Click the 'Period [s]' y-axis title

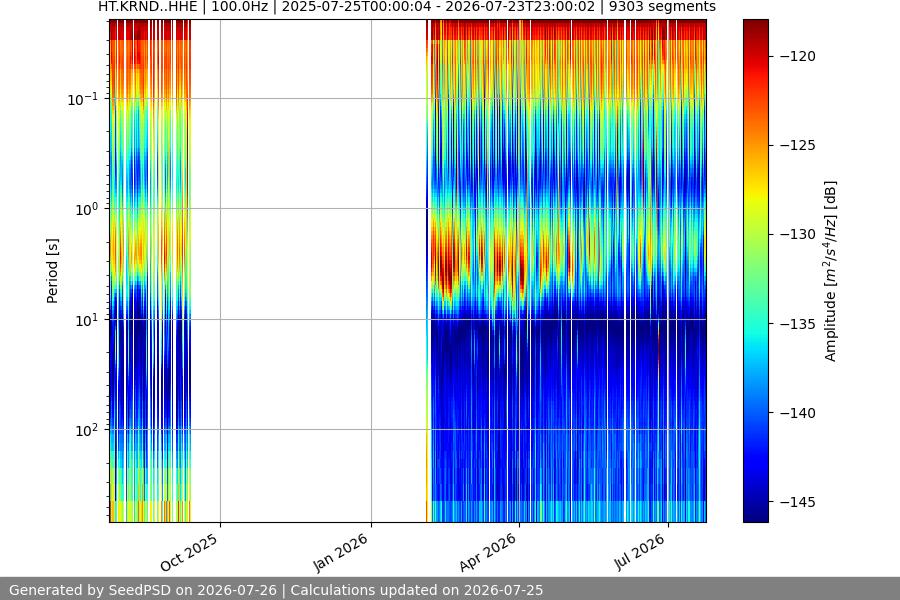(52, 271)
